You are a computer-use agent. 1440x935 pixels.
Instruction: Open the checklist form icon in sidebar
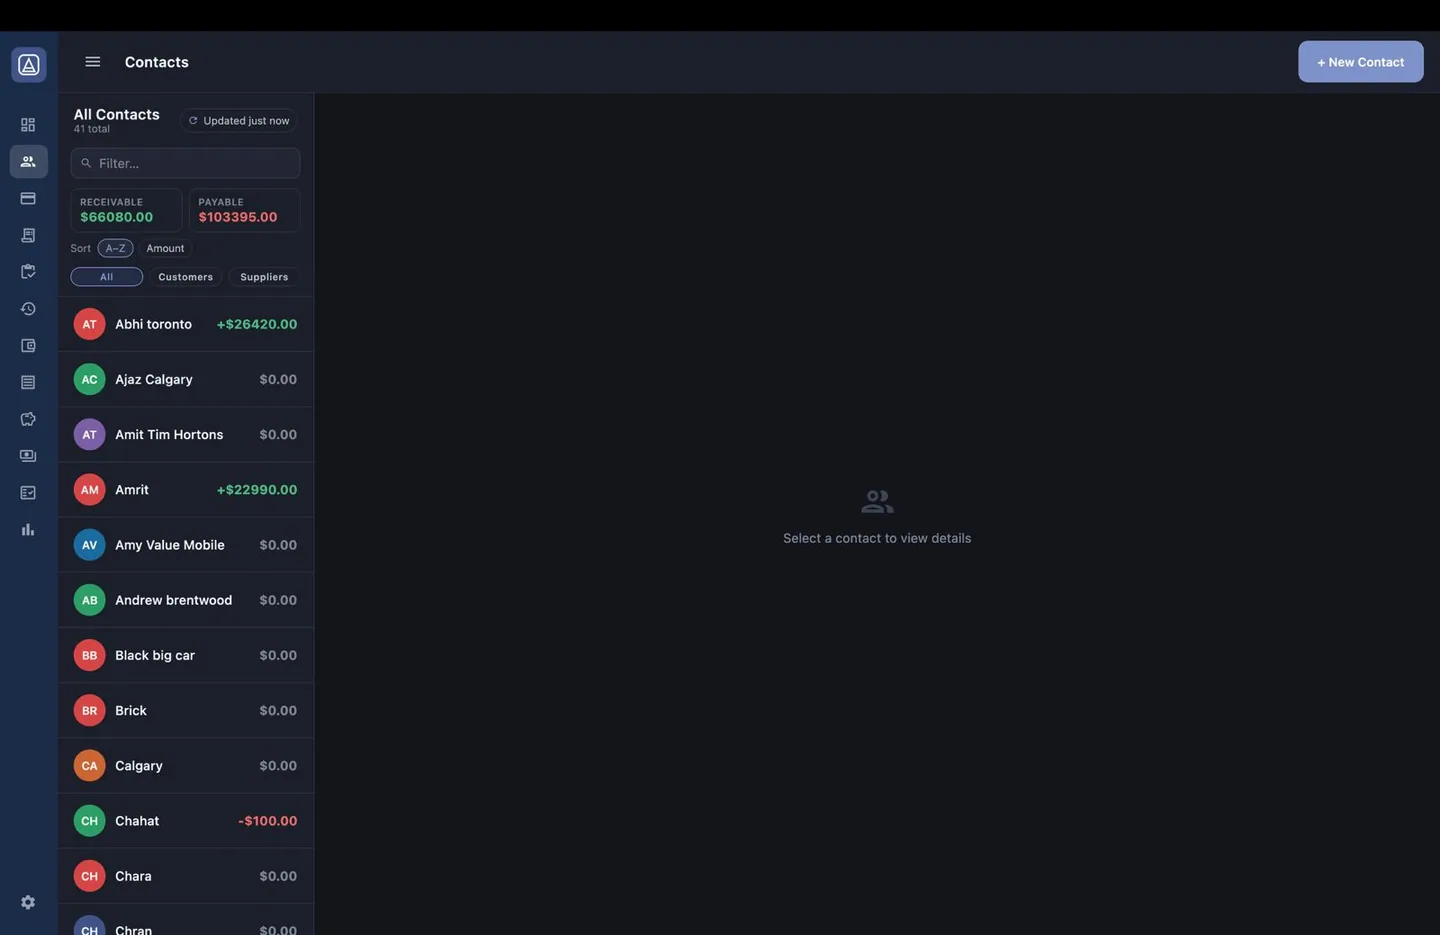[x=28, y=493]
